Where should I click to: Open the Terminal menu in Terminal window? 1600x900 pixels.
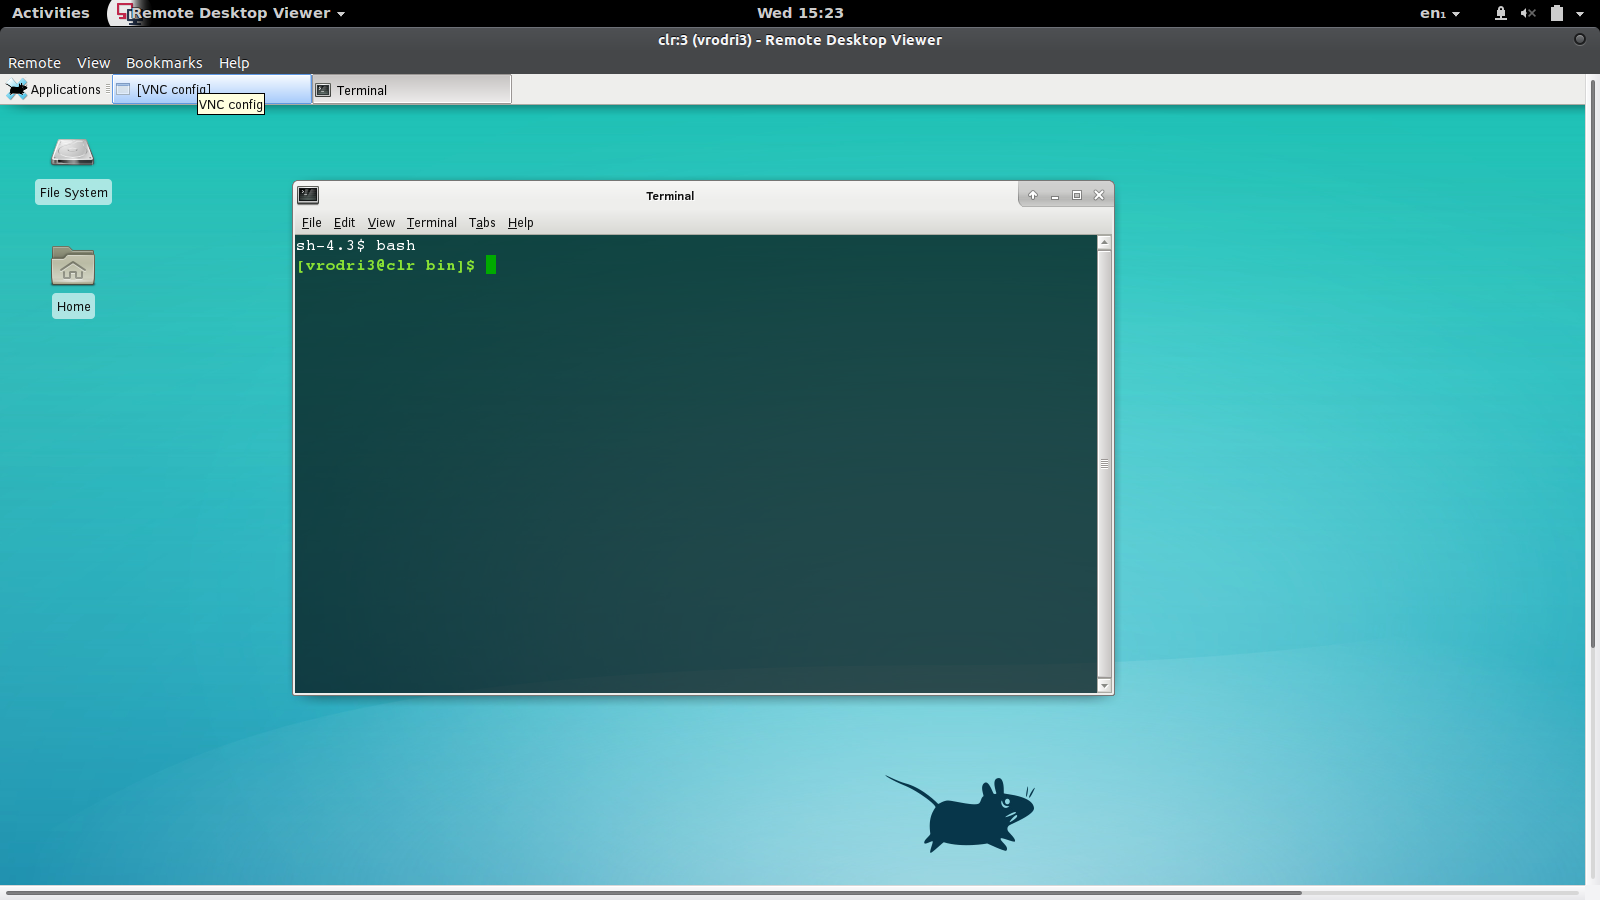[431, 223]
